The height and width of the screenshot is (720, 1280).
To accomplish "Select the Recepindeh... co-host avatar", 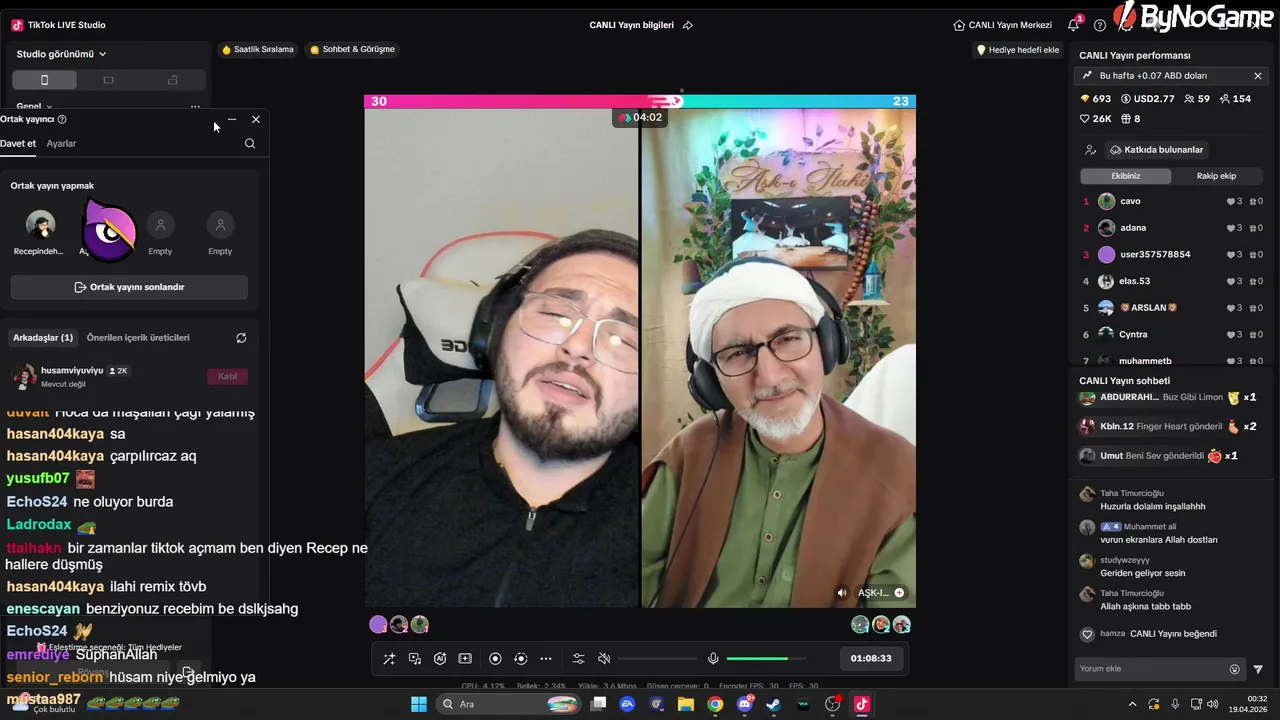I will [x=40, y=225].
